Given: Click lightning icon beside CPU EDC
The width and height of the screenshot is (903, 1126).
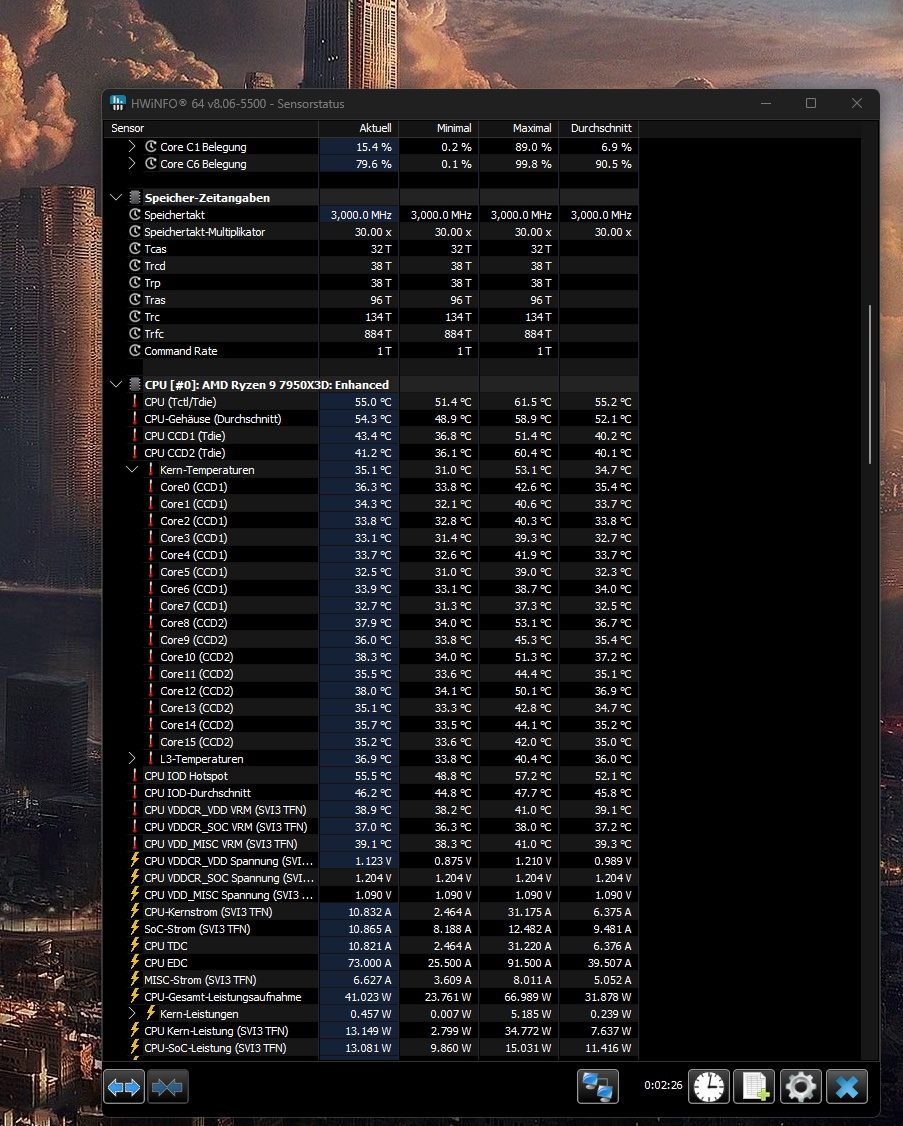Looking at the screenshot, I should pyautogui.click(x=134, y=963).
